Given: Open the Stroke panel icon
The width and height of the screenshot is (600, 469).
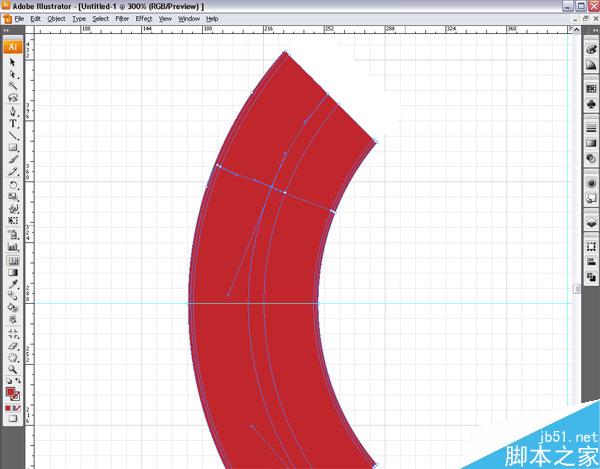Looking at the screenshot, I should [591, 128].
